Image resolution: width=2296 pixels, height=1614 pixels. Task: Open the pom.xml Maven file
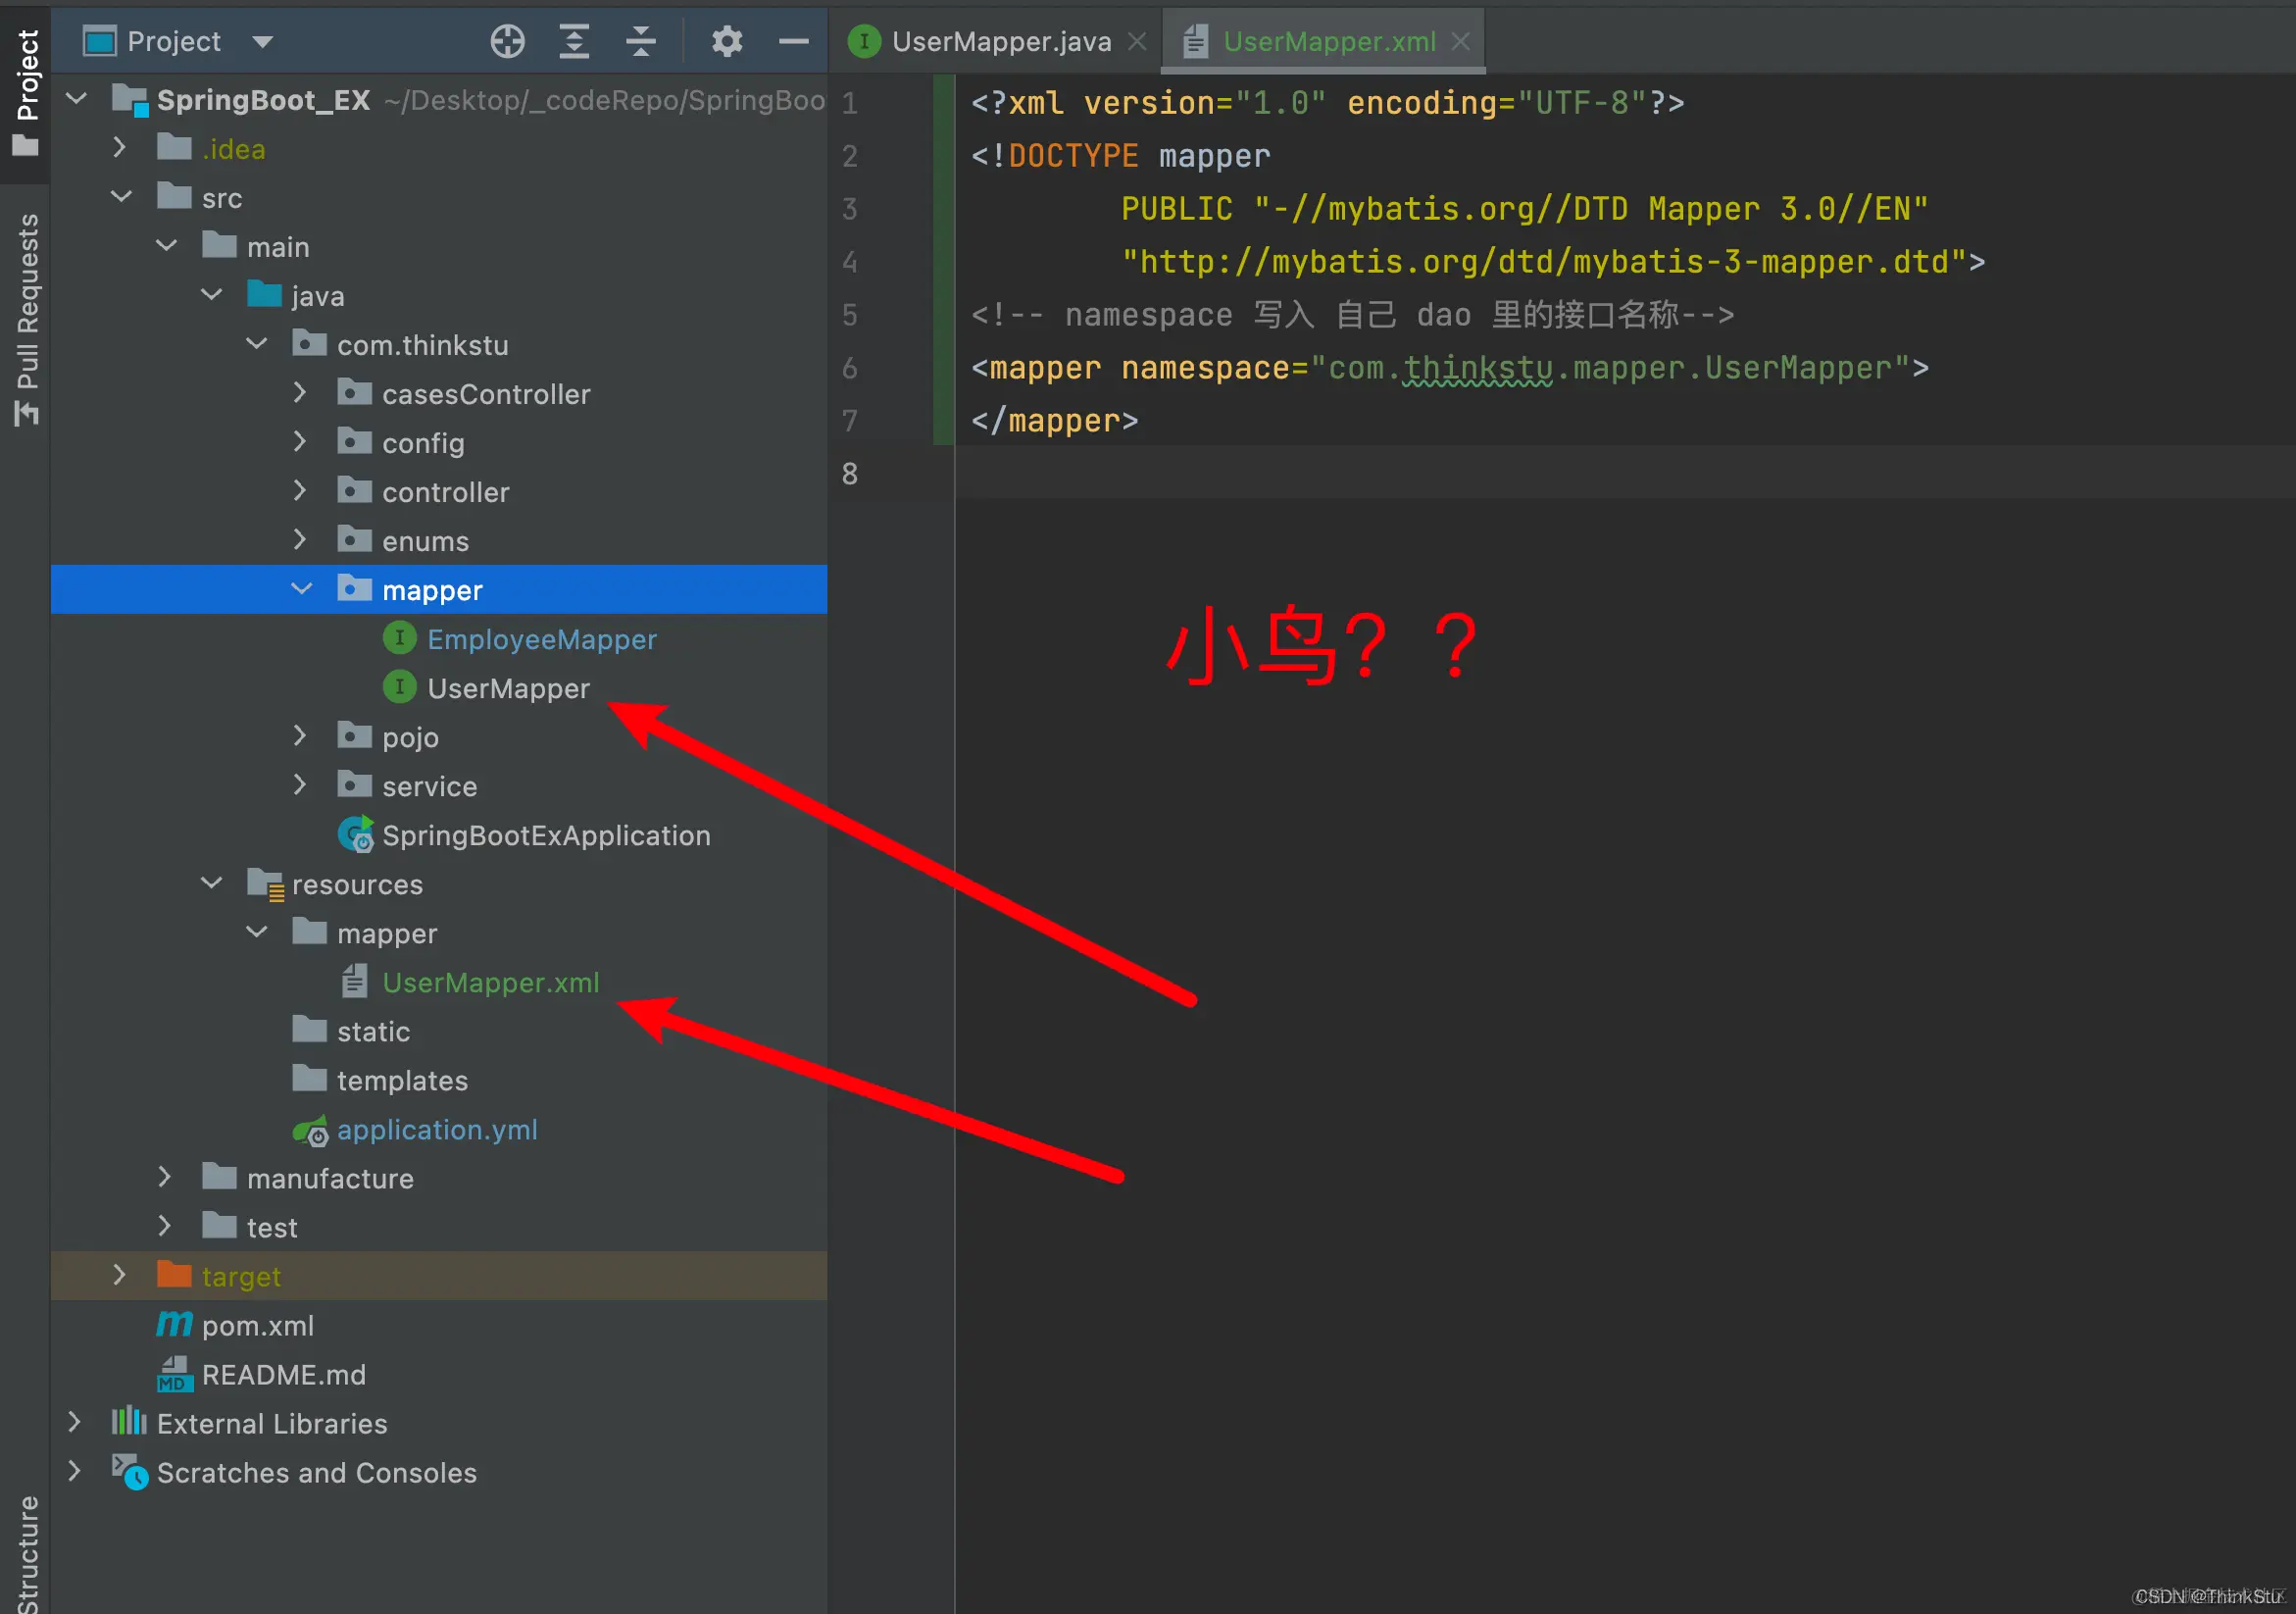coord(257,1325)
